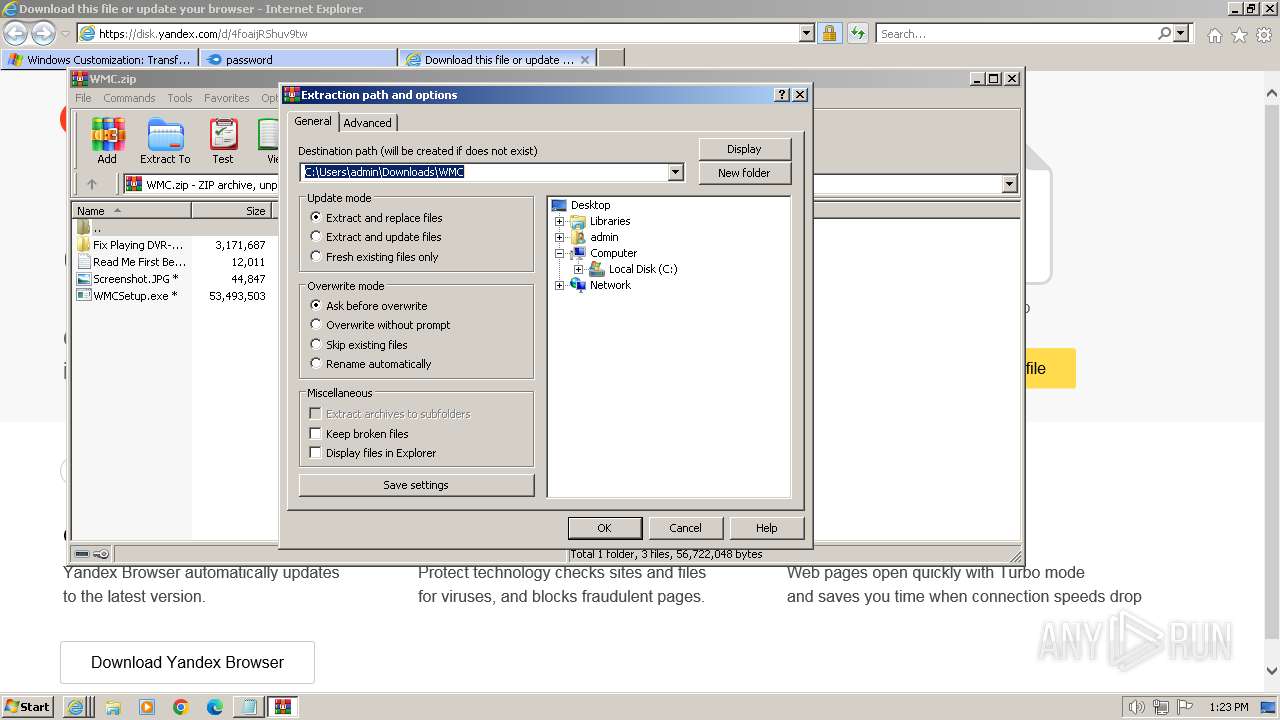Screen dimensions: 1280x720
Task: Open the IE search provider dropdown
Action: pyautogui.click(x=1181, y=33)
